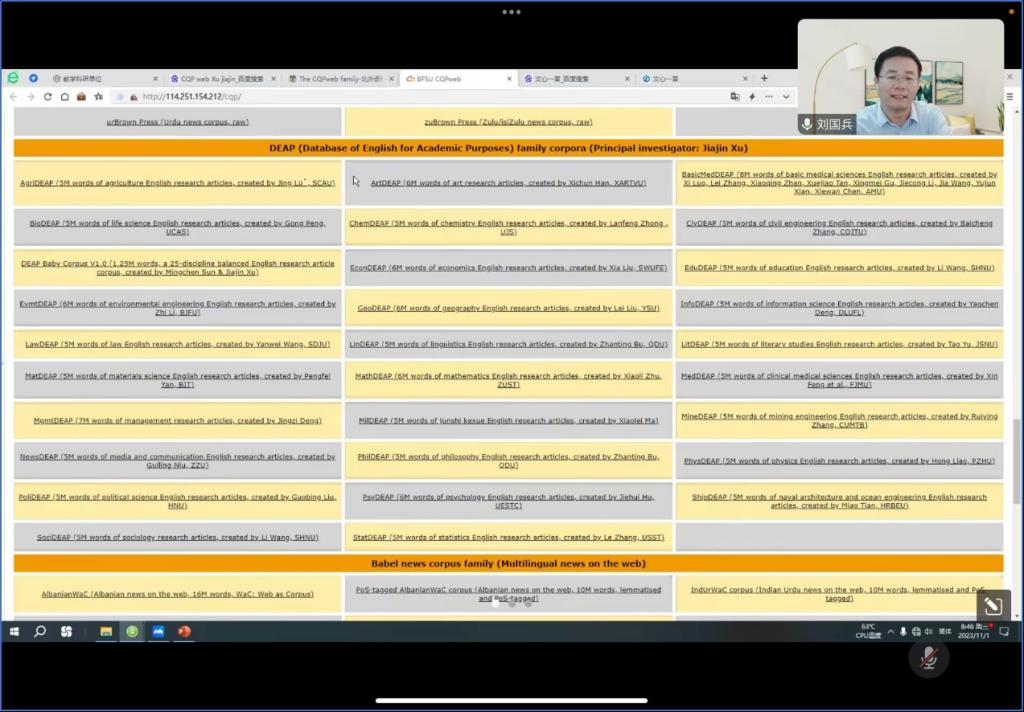1024x712 pixels.
Task: Open a new browser tab with plus
Action: (x=764, y=78)
